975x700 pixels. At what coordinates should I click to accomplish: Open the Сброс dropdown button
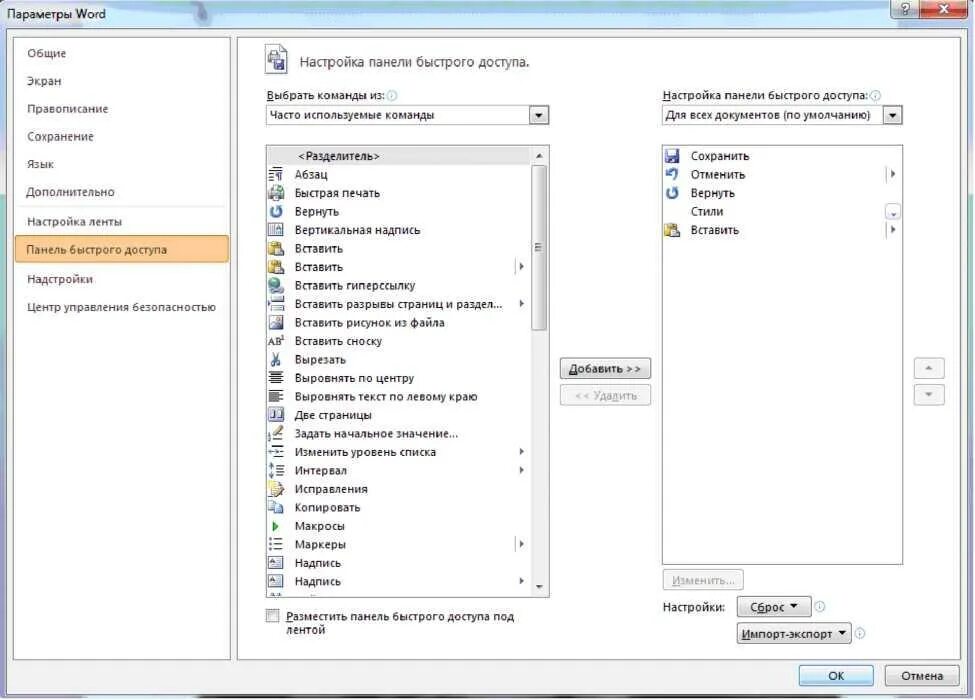coord(774,607)
